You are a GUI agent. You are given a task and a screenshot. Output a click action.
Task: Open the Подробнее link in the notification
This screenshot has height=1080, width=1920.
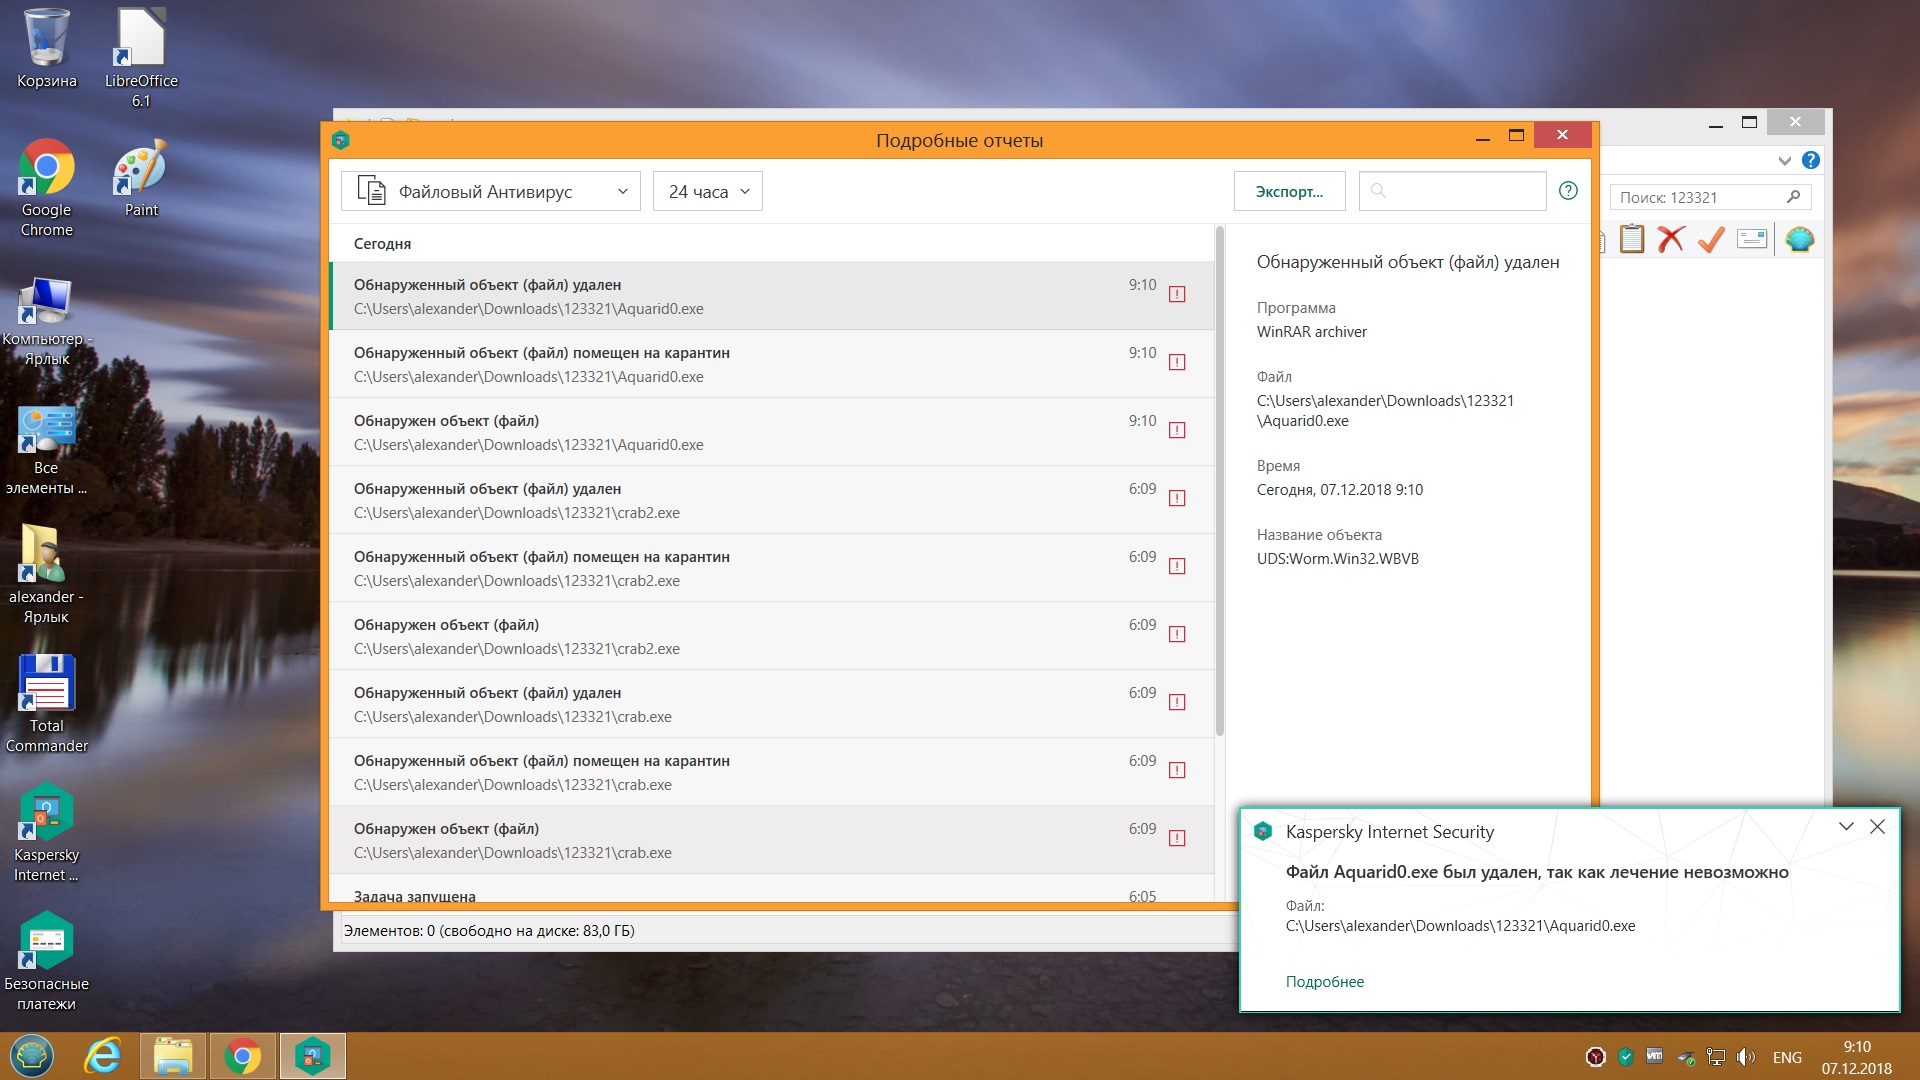pos(1324,982)
